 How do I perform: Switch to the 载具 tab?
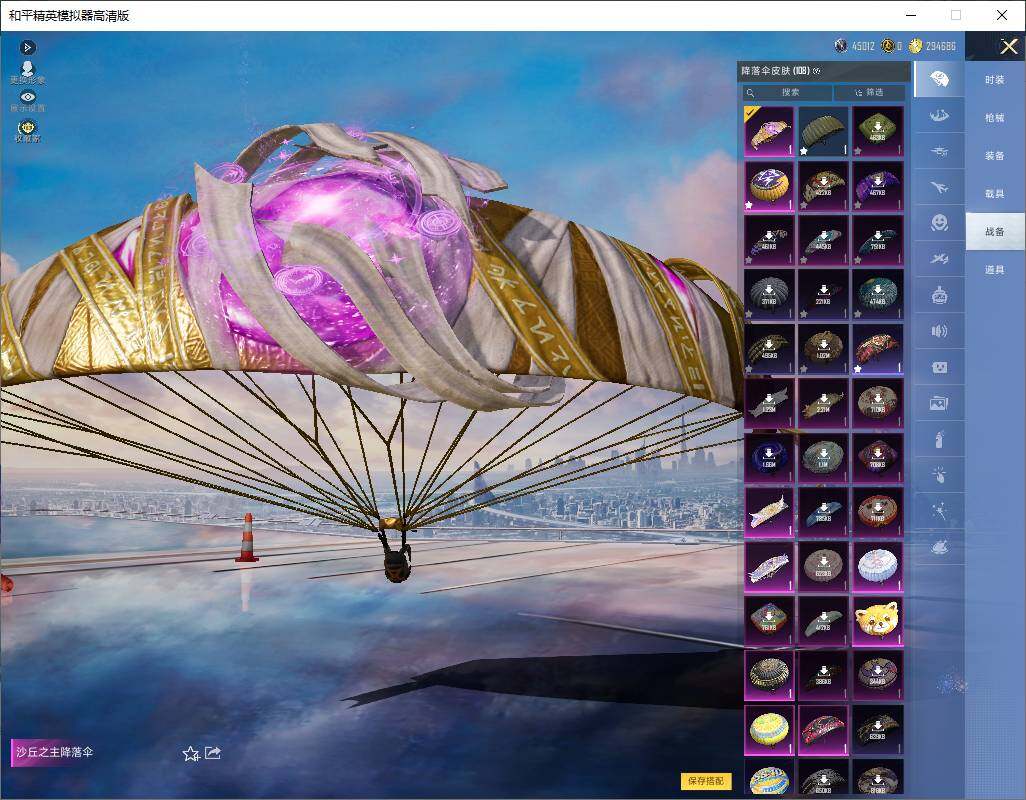tap(995, 194)
